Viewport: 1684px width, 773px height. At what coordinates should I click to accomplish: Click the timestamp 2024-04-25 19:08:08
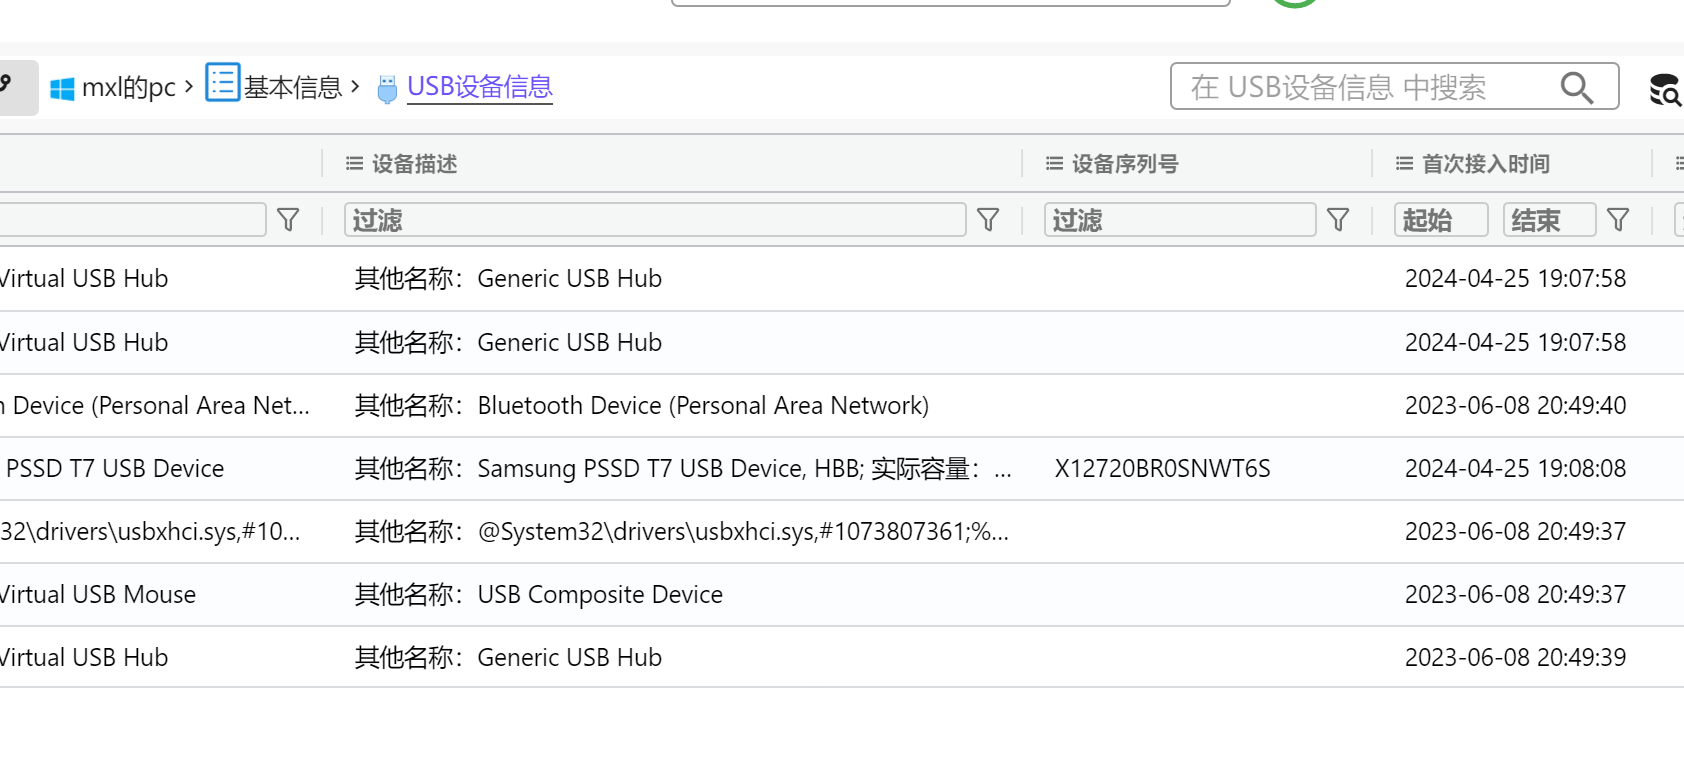[x=1515, y=468]
